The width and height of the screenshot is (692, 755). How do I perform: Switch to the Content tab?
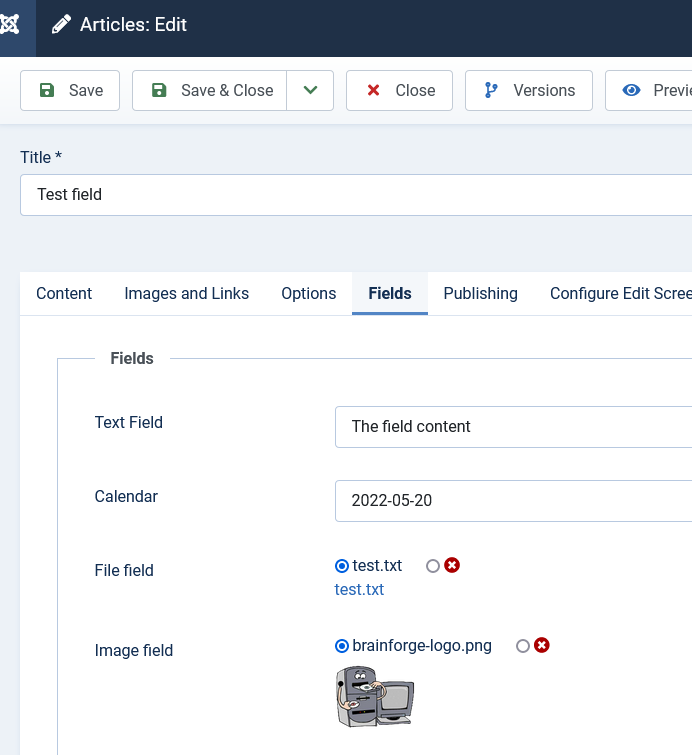64,293
